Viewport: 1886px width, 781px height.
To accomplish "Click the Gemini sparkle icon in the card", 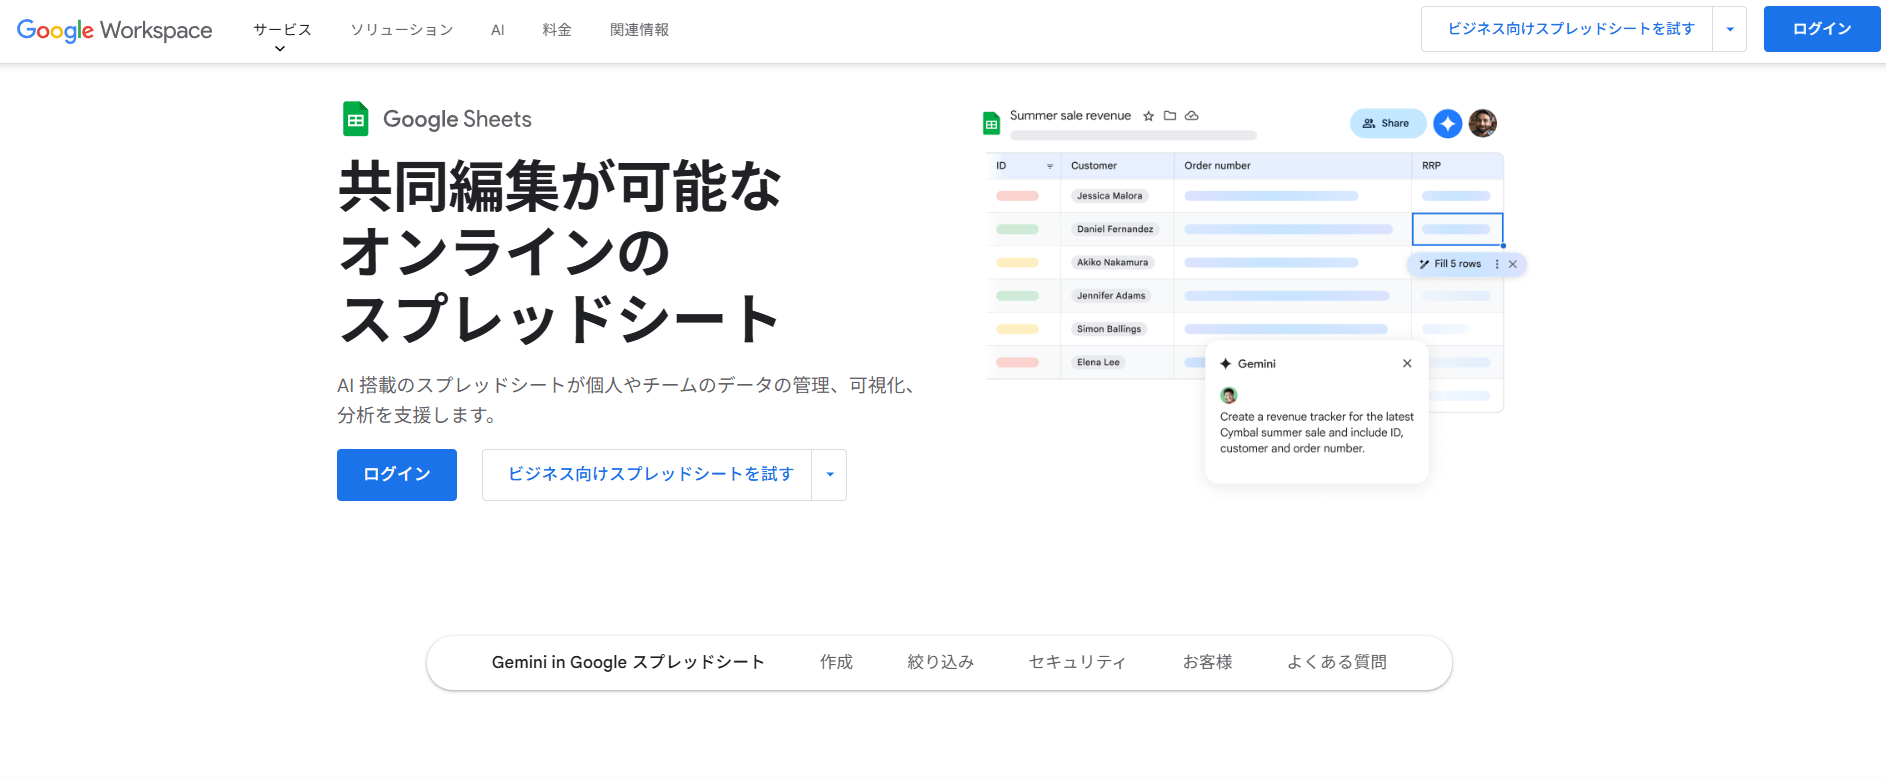I will [x=1226, y=364].
